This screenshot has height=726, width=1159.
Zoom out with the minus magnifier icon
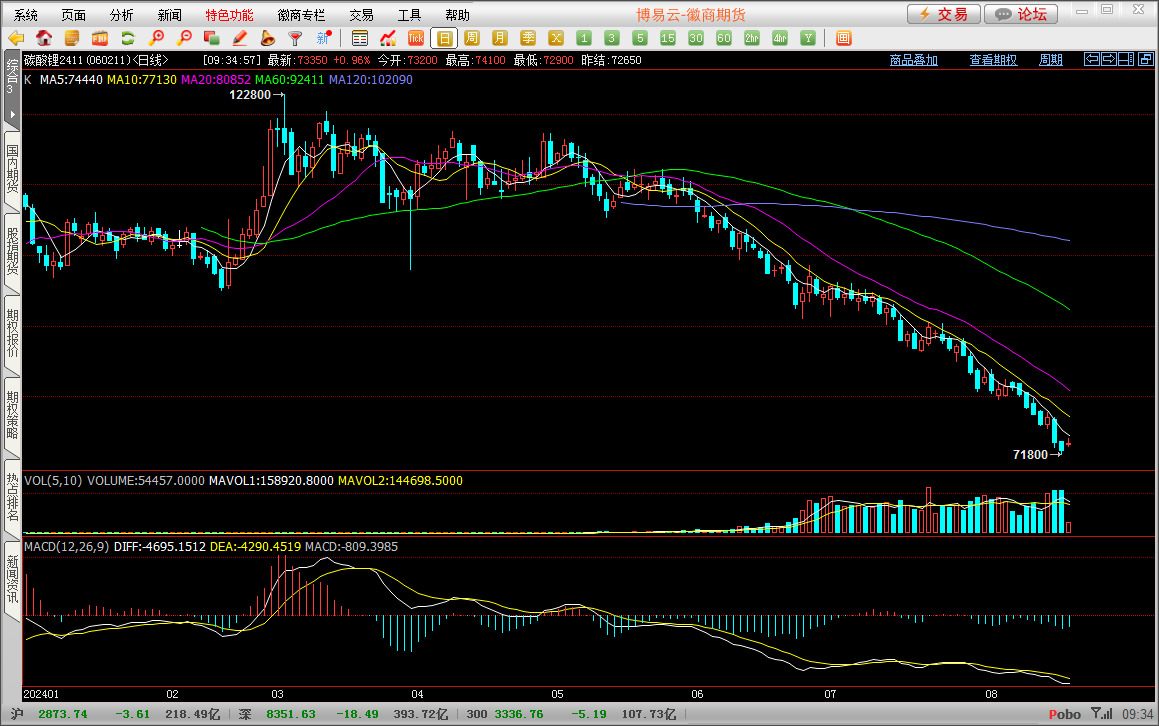coord(184,38)
